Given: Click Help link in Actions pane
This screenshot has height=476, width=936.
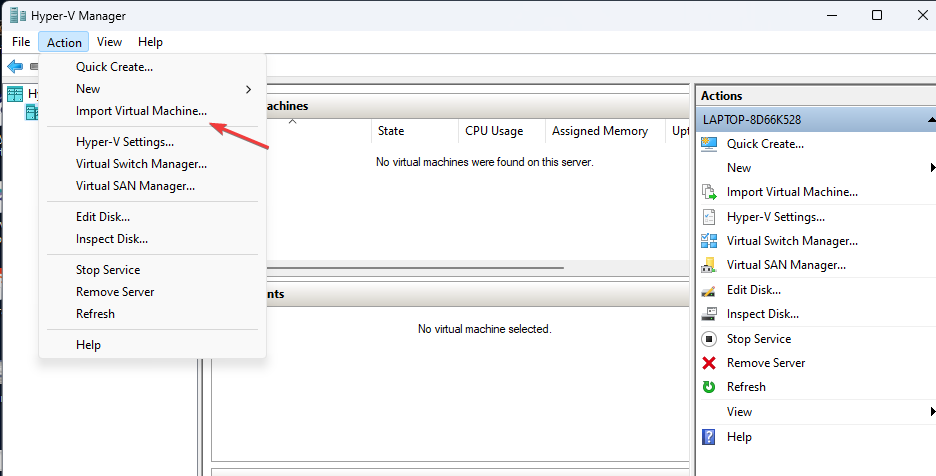Looking at the screenshot, I should (739, 437).
